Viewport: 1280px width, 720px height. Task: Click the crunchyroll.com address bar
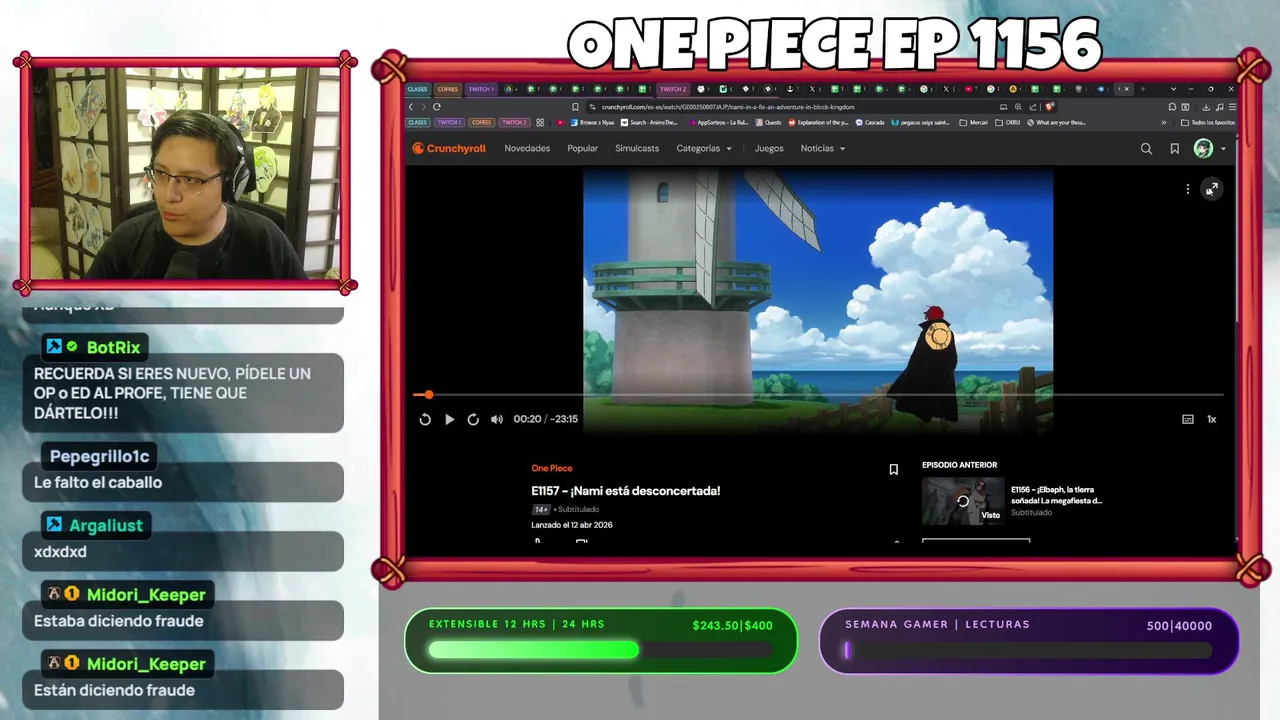click(790, 107)
